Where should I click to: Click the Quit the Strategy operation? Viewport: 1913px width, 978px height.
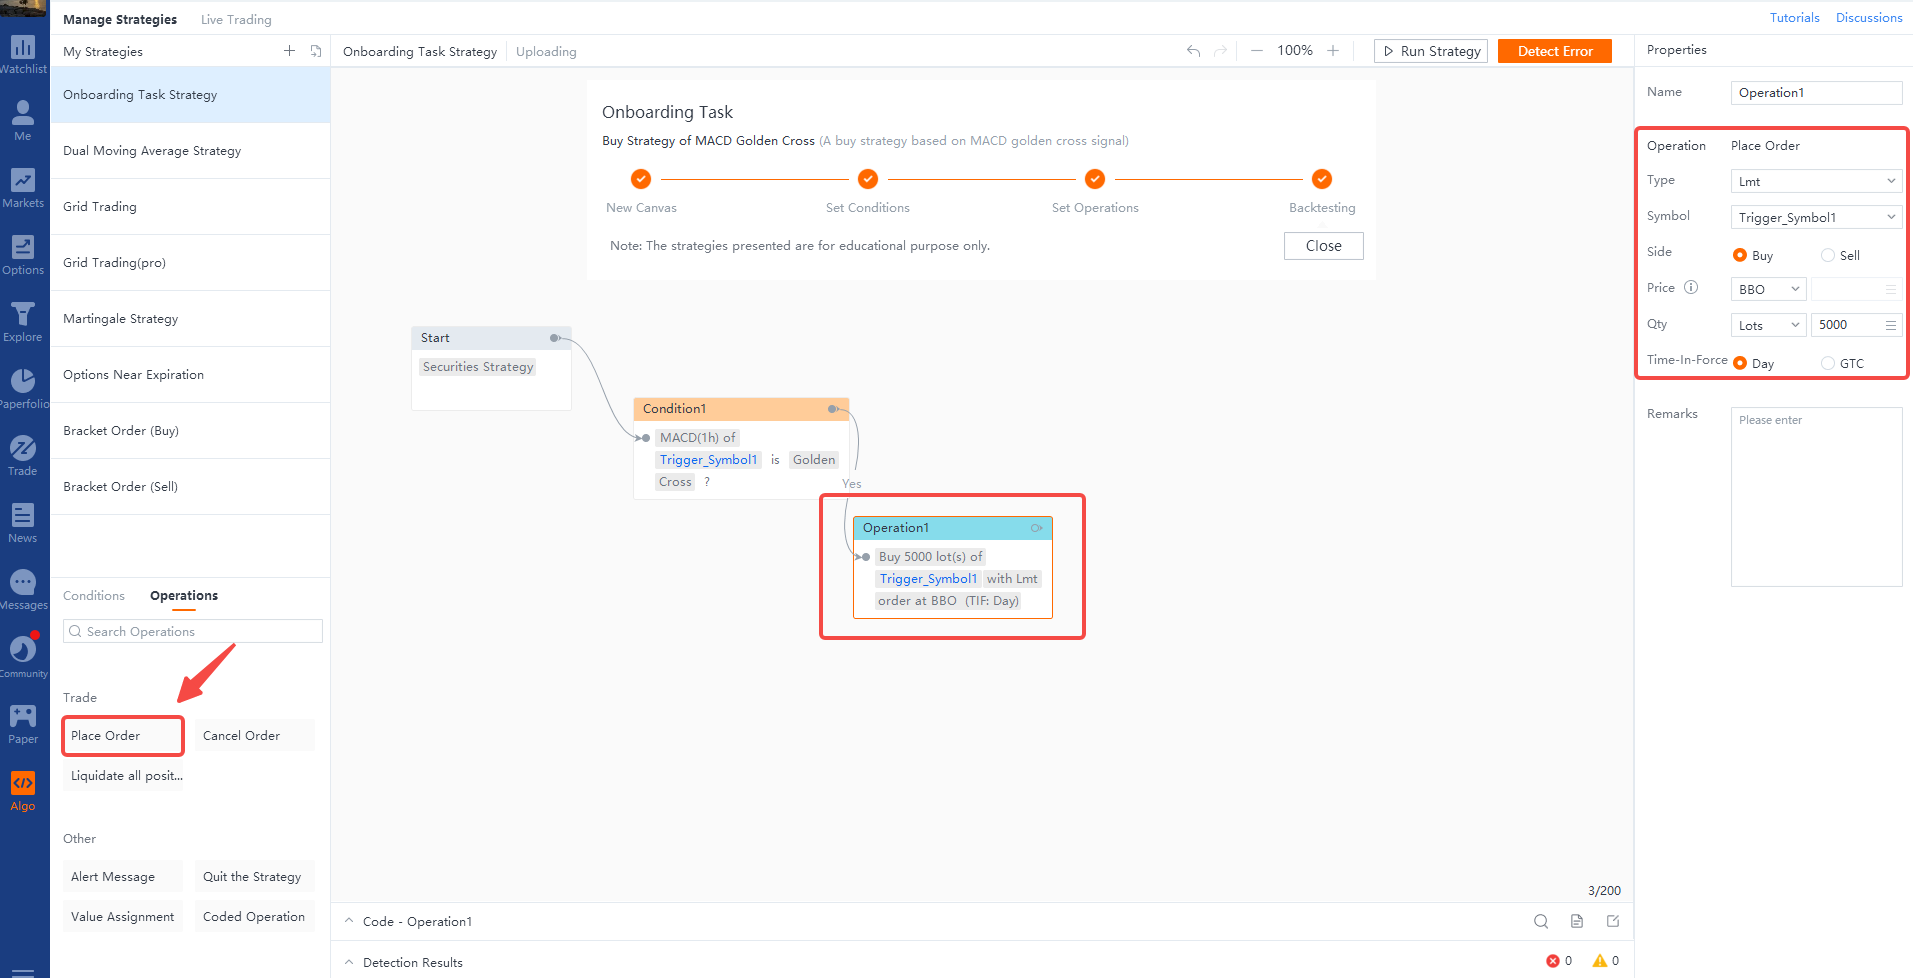point(255,876)
